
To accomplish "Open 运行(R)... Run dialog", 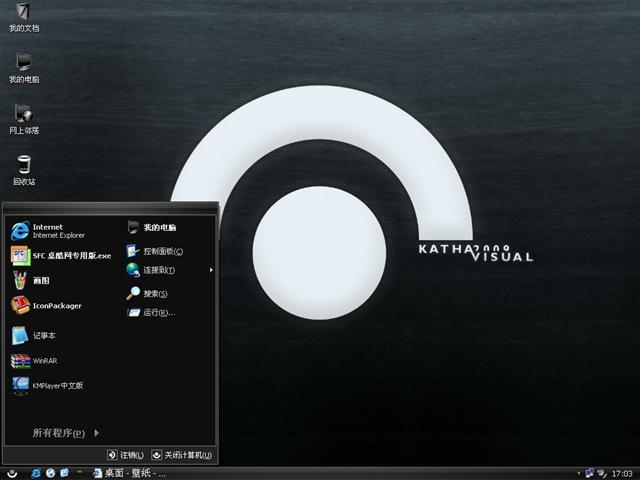I will point(155,313).
